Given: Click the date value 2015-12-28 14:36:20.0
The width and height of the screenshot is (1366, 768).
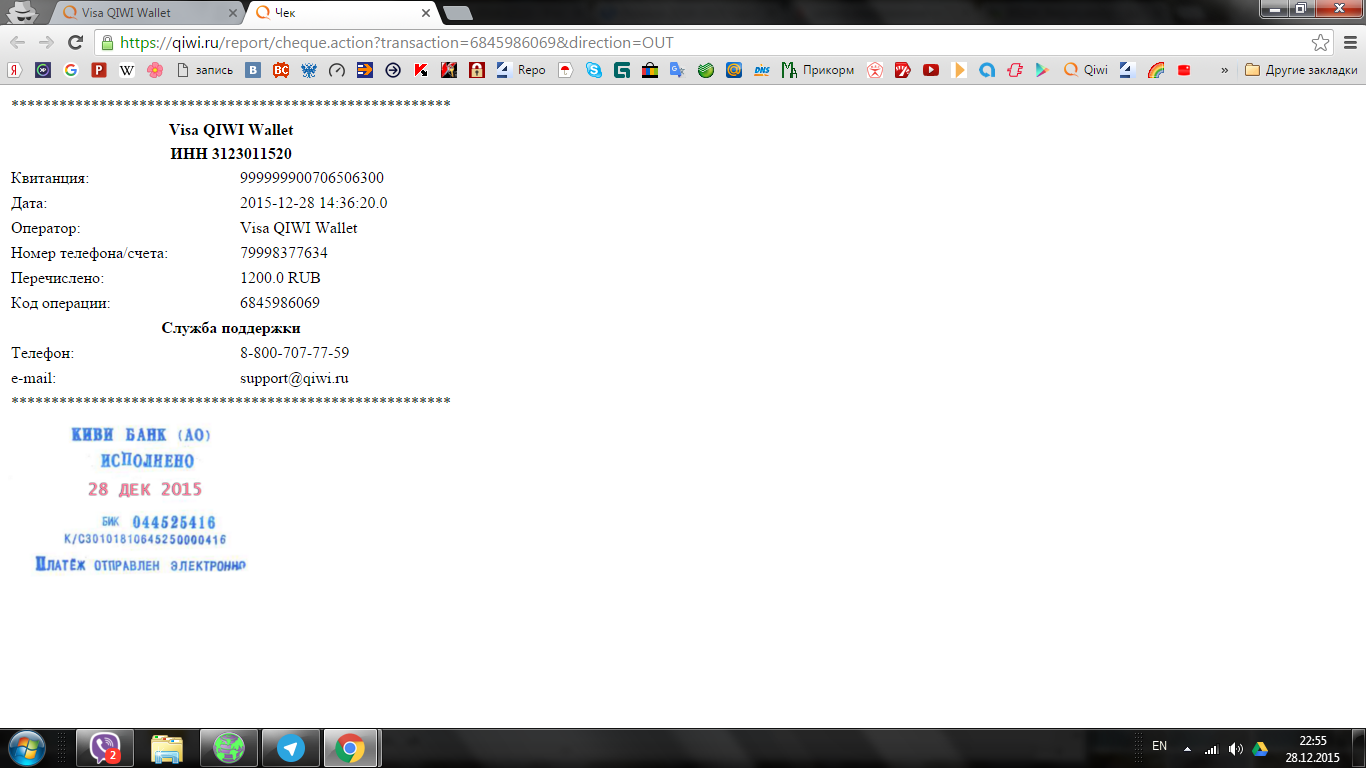Looking at the screenshot, I should click(314, 203).
